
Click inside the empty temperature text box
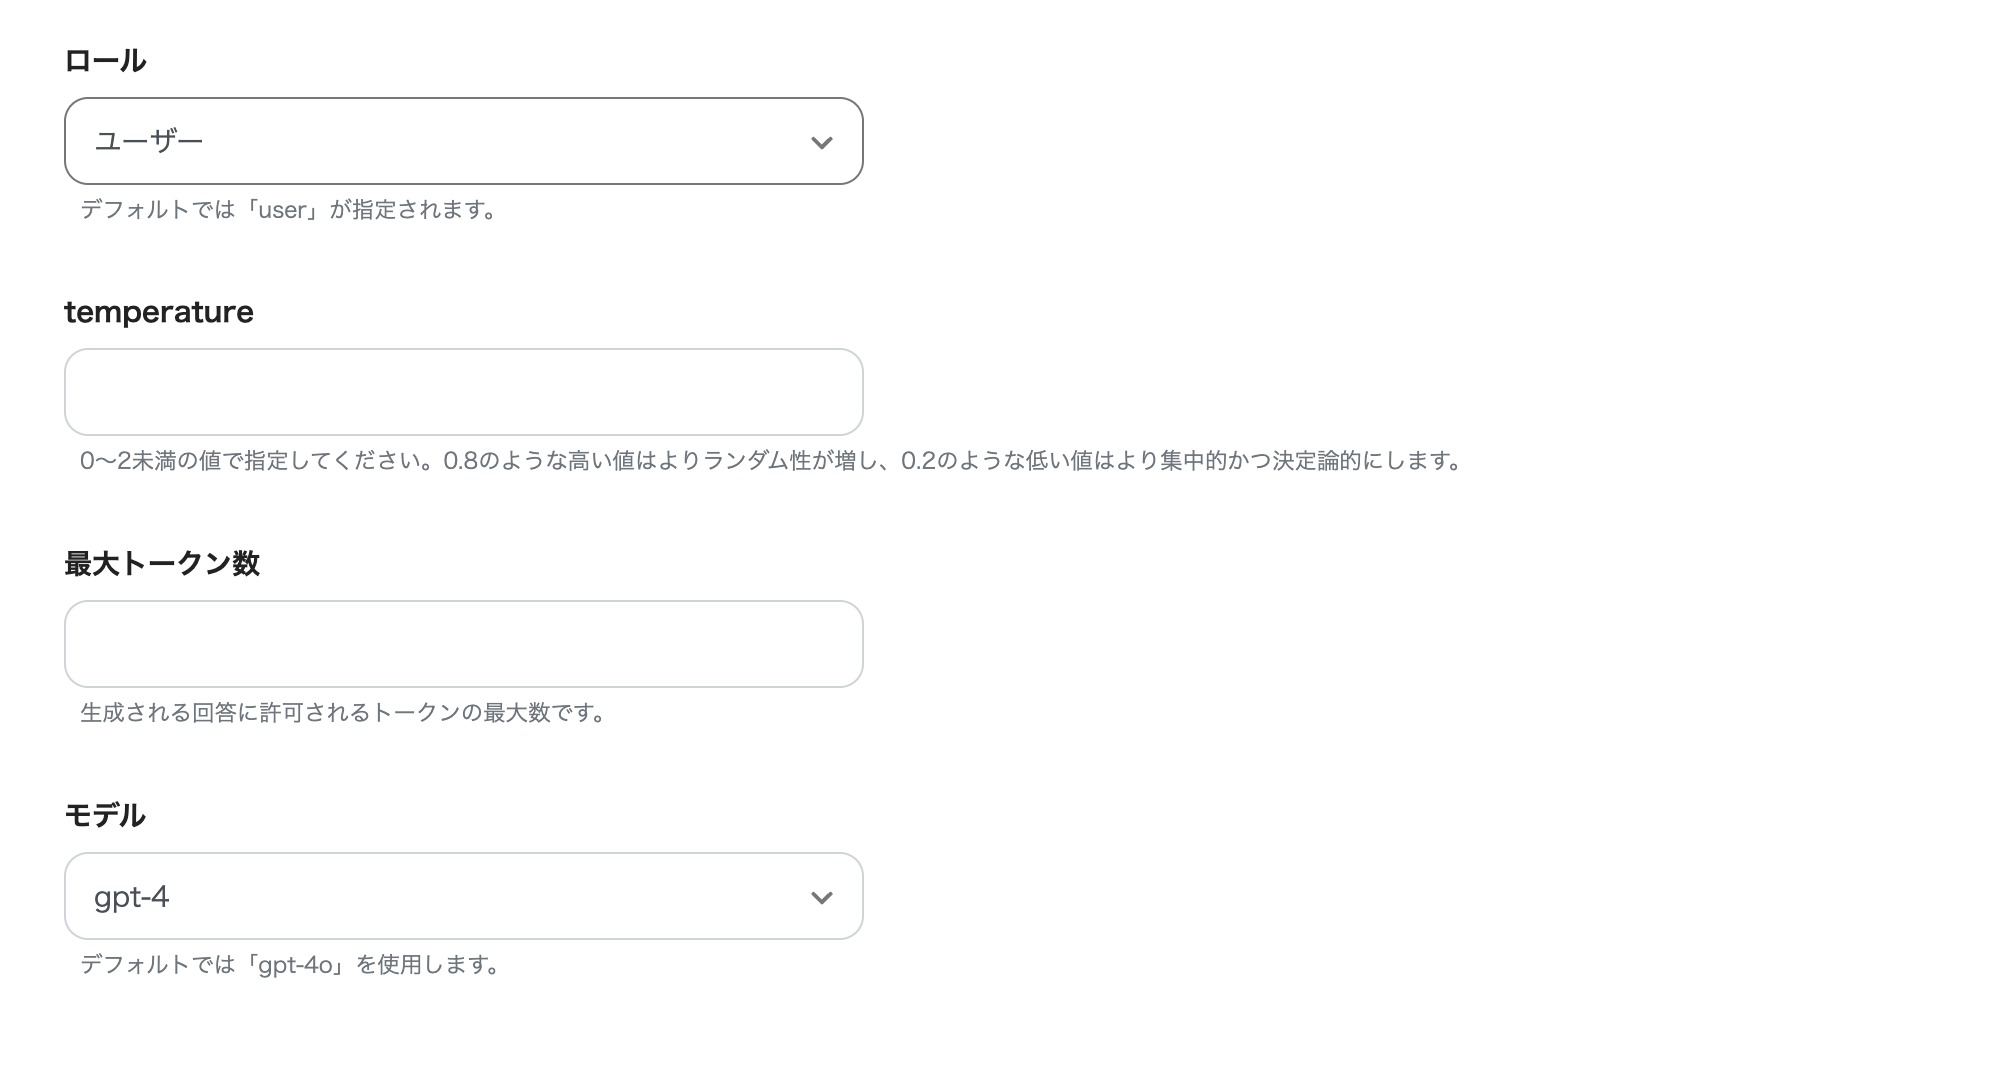pos(463,392)
